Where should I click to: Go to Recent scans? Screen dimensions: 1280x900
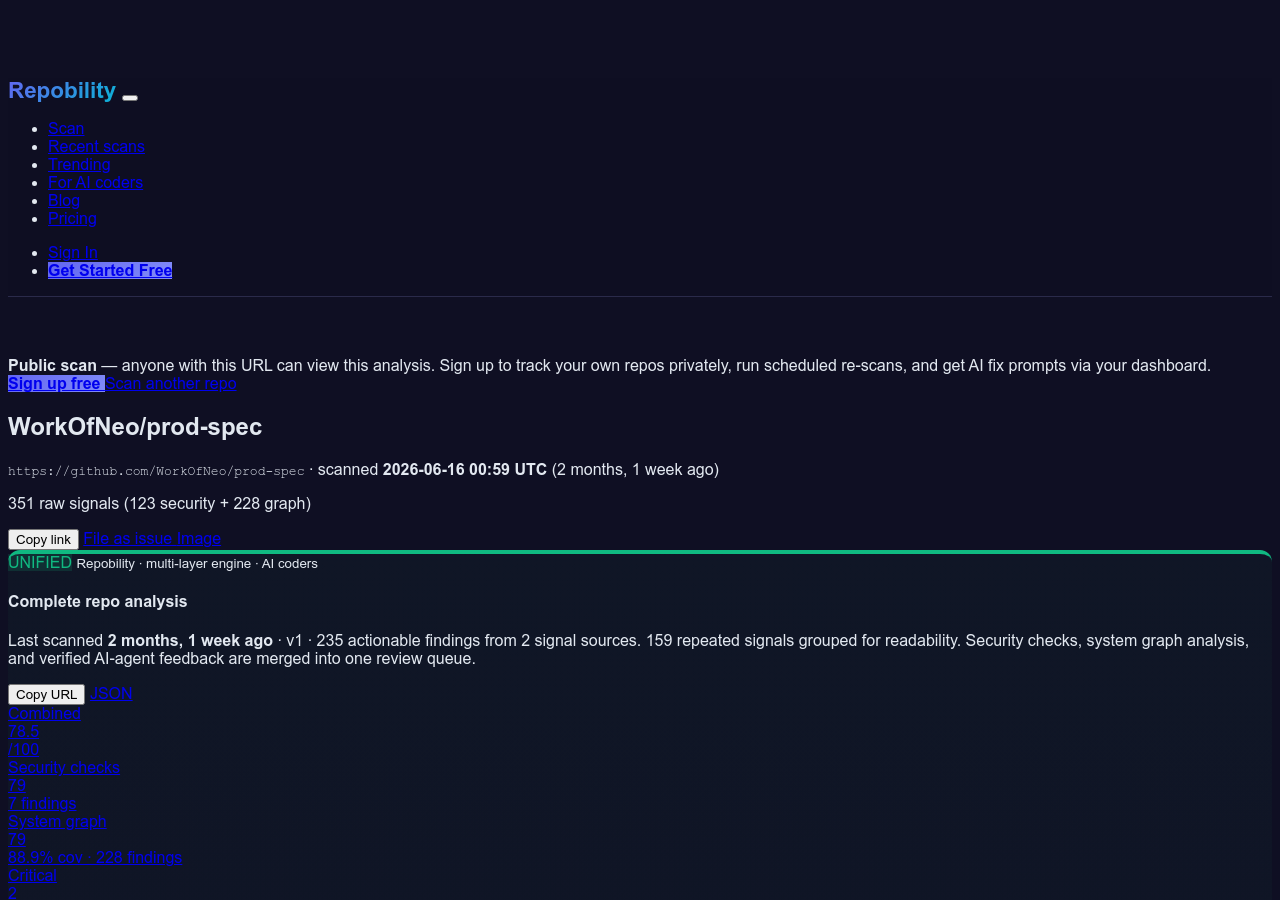tap(96, 146)
